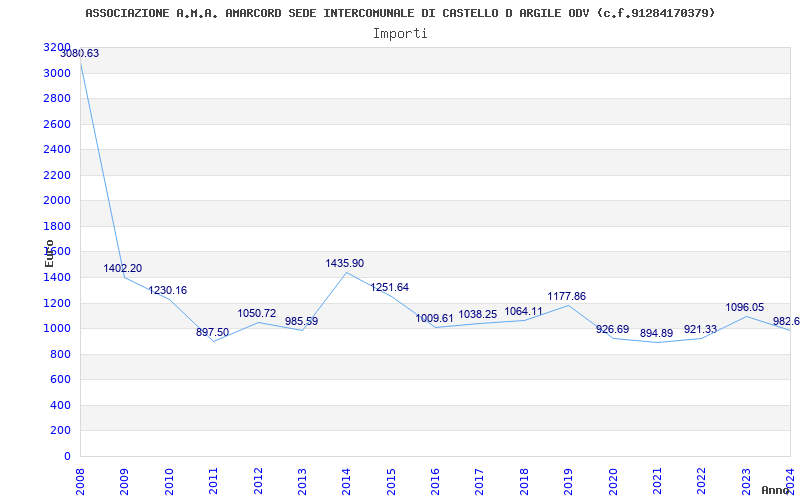This screenshot has width=800, height=500.
Task: Click the 1435.90 peak label for 2014
Action: pyautogui.click(x=345, y=263)
